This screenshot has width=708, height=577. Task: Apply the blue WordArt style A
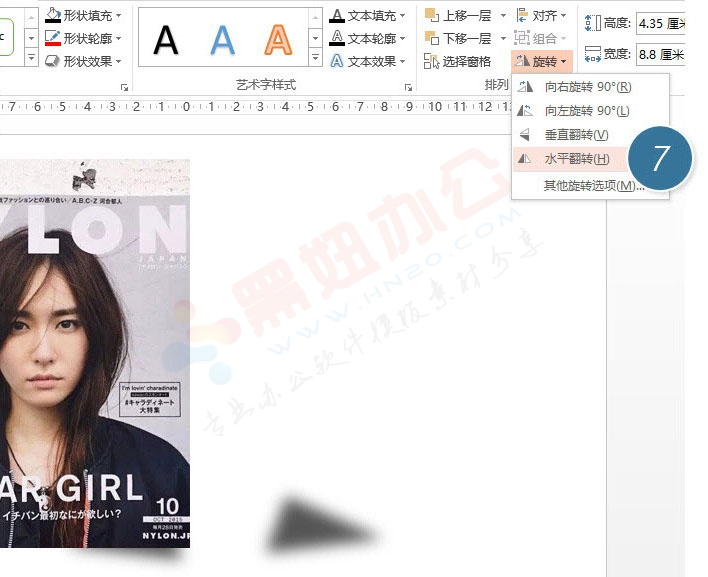coord(223,39)
